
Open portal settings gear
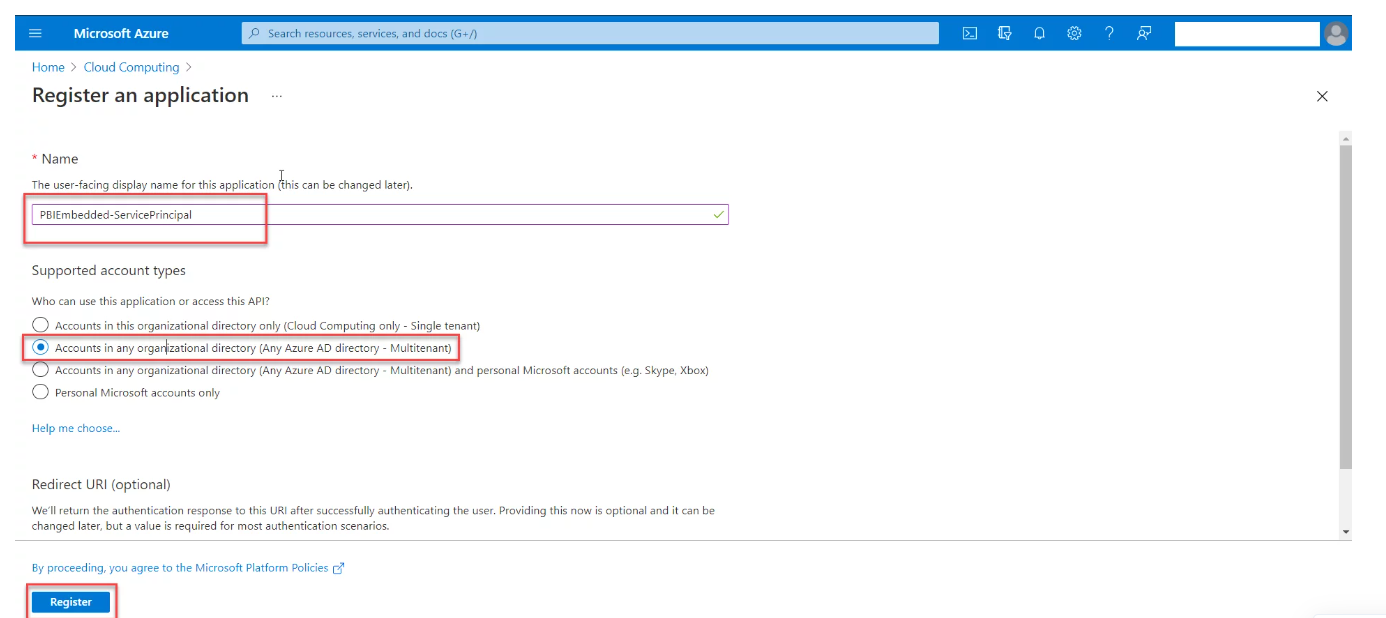tap(1074, 33)
